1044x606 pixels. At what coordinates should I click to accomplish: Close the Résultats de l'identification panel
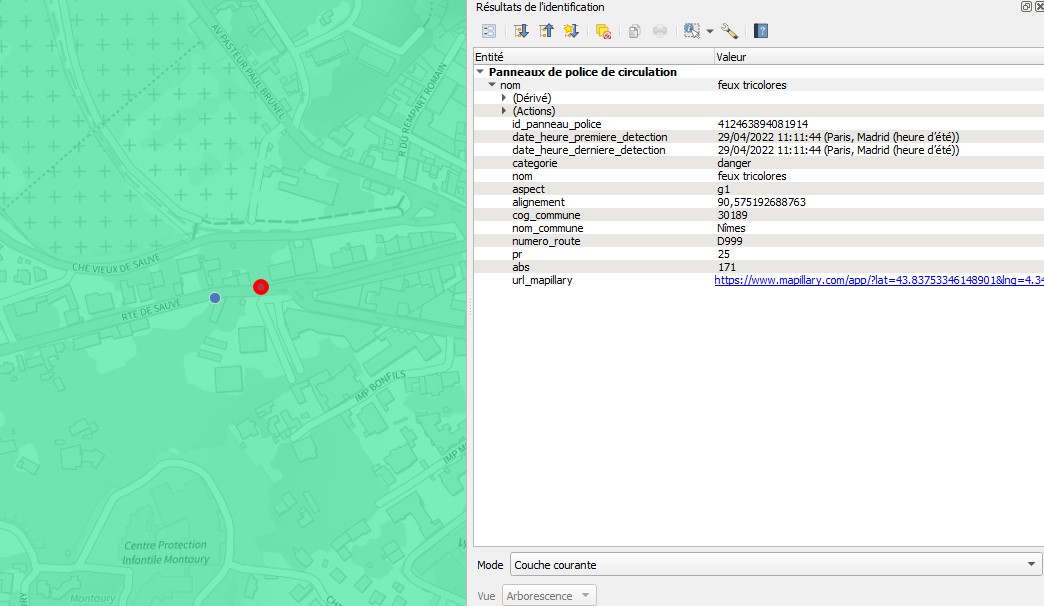click(1039, 7)
